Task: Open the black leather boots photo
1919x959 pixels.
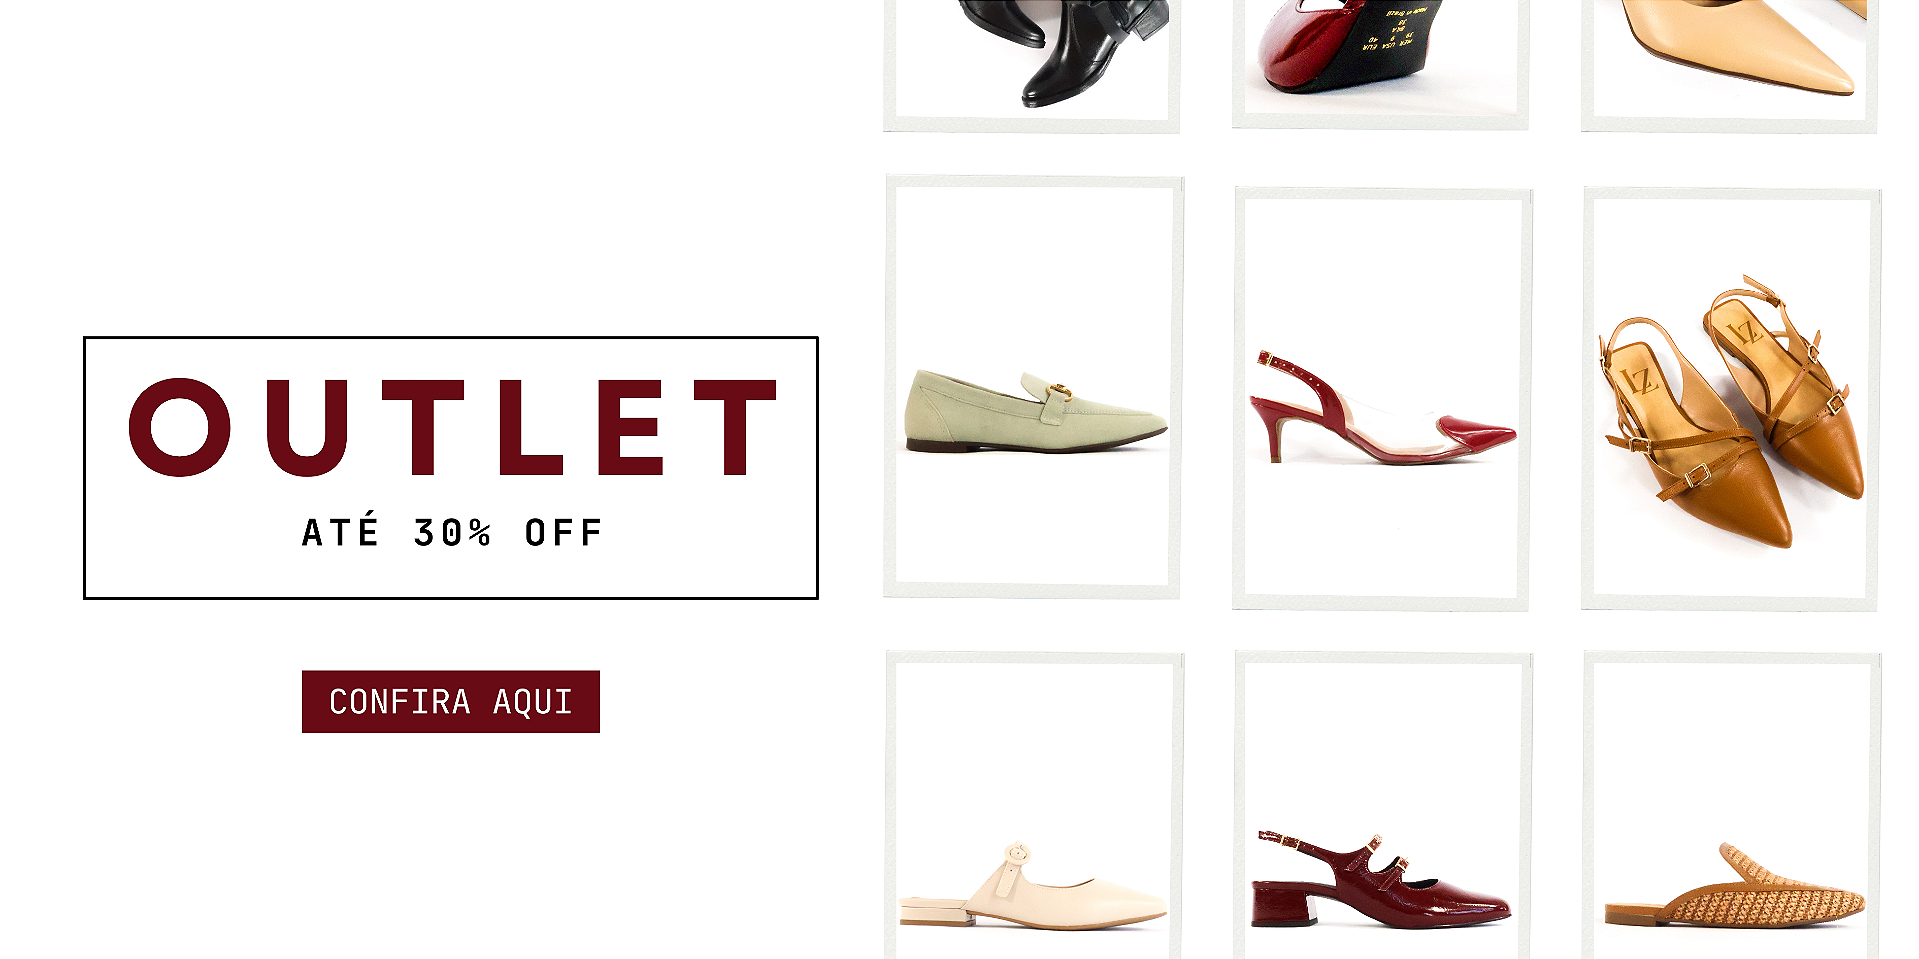Action: 1031,65
